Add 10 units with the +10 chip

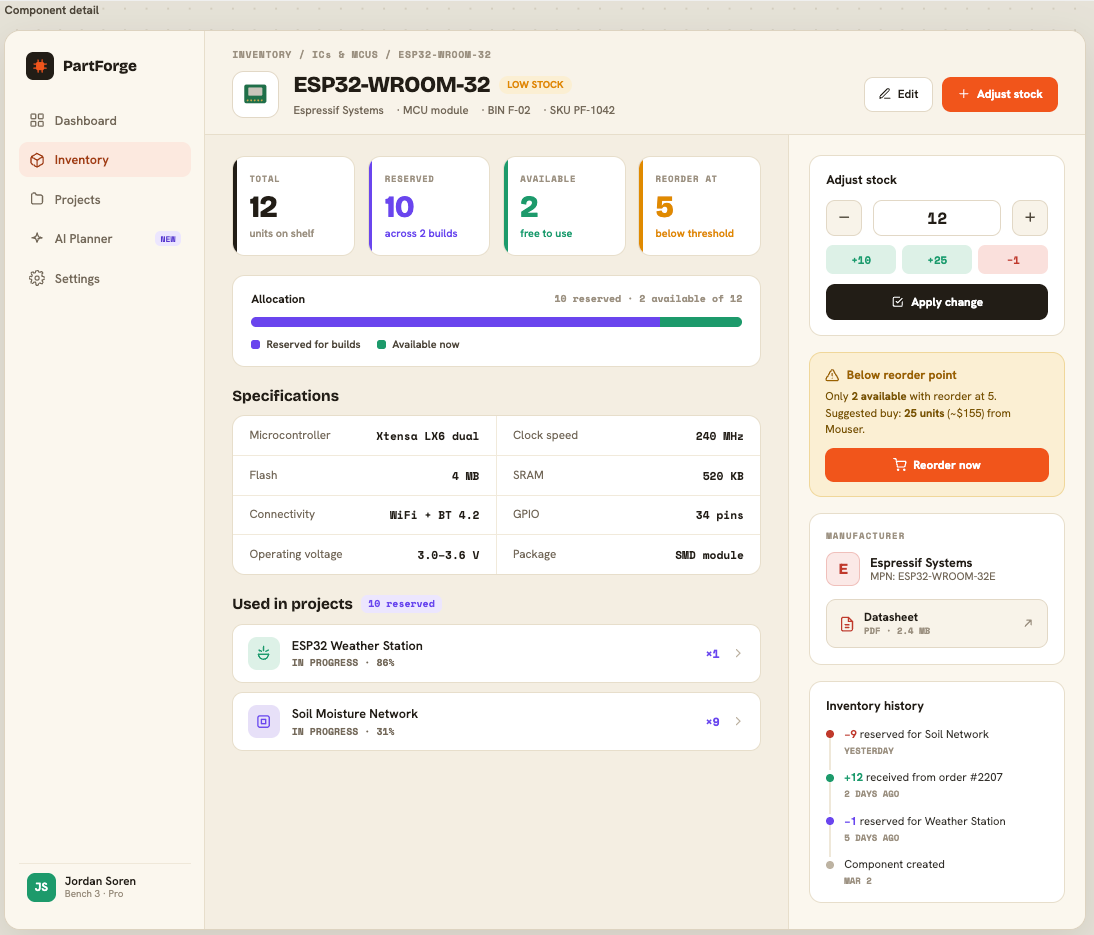(861, 260)
